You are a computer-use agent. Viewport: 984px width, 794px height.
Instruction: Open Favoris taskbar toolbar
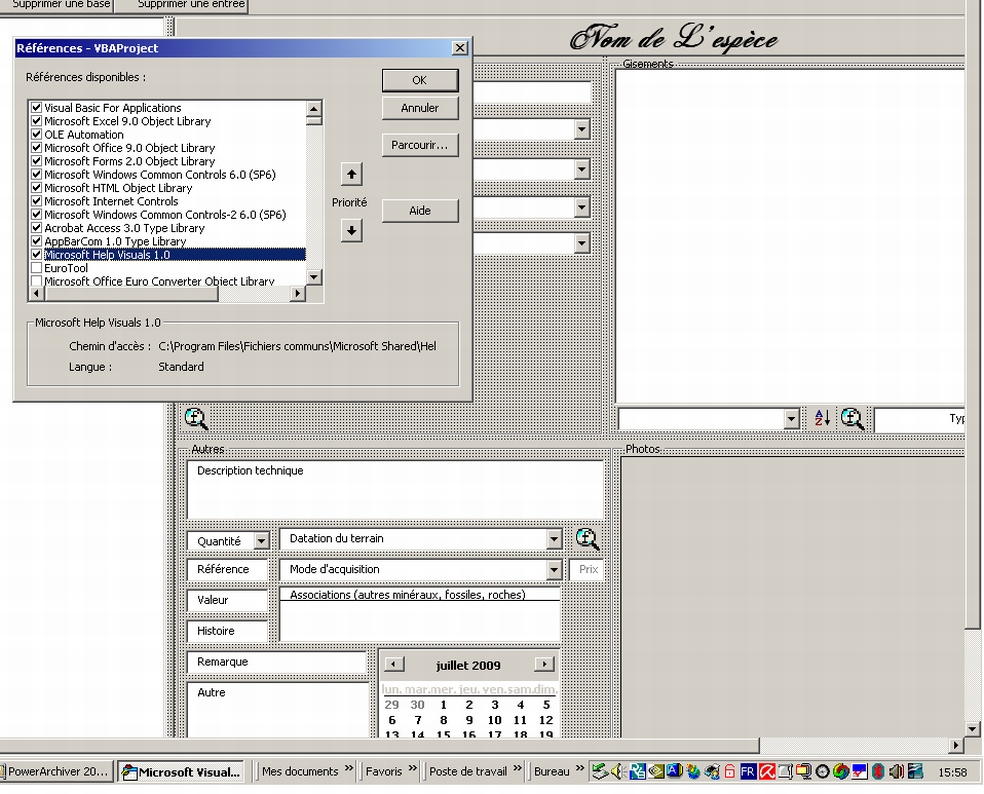coord(383,771)
